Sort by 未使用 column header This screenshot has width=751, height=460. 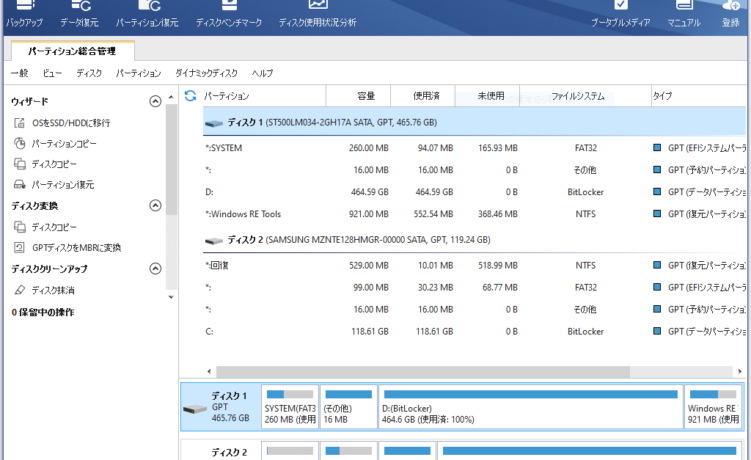pyautogui.click(x=487, y=96)
